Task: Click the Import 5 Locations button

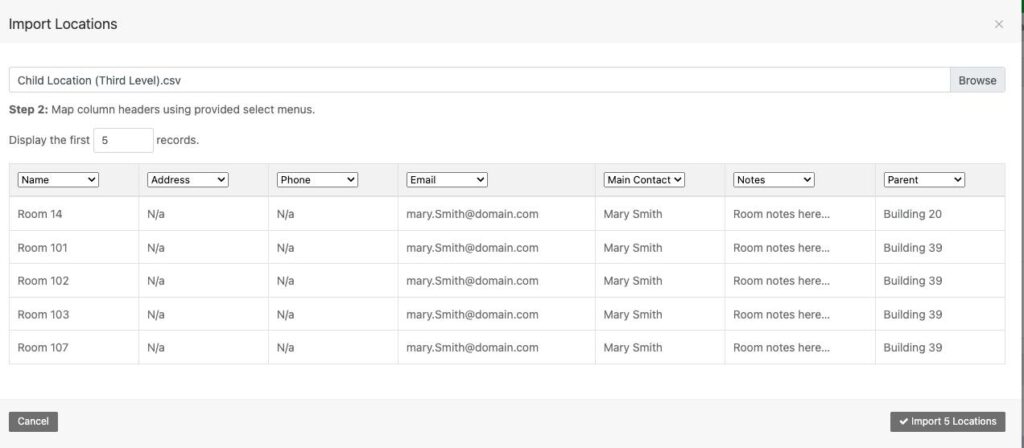Action: click(947, 422)
